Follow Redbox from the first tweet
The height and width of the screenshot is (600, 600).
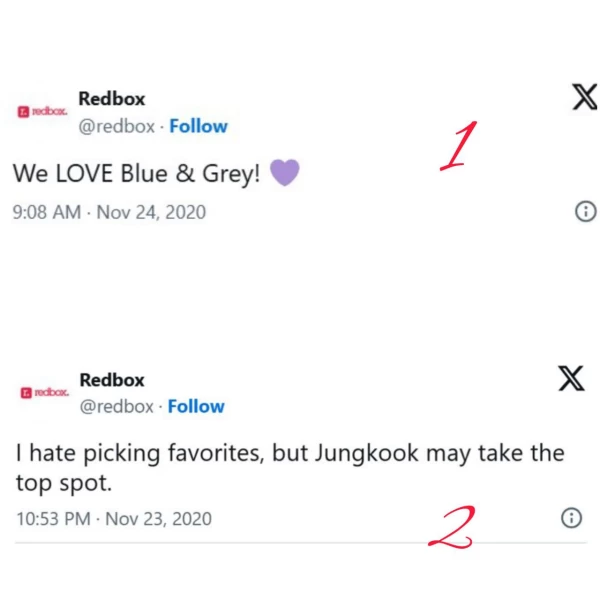(x=198, y=126)
